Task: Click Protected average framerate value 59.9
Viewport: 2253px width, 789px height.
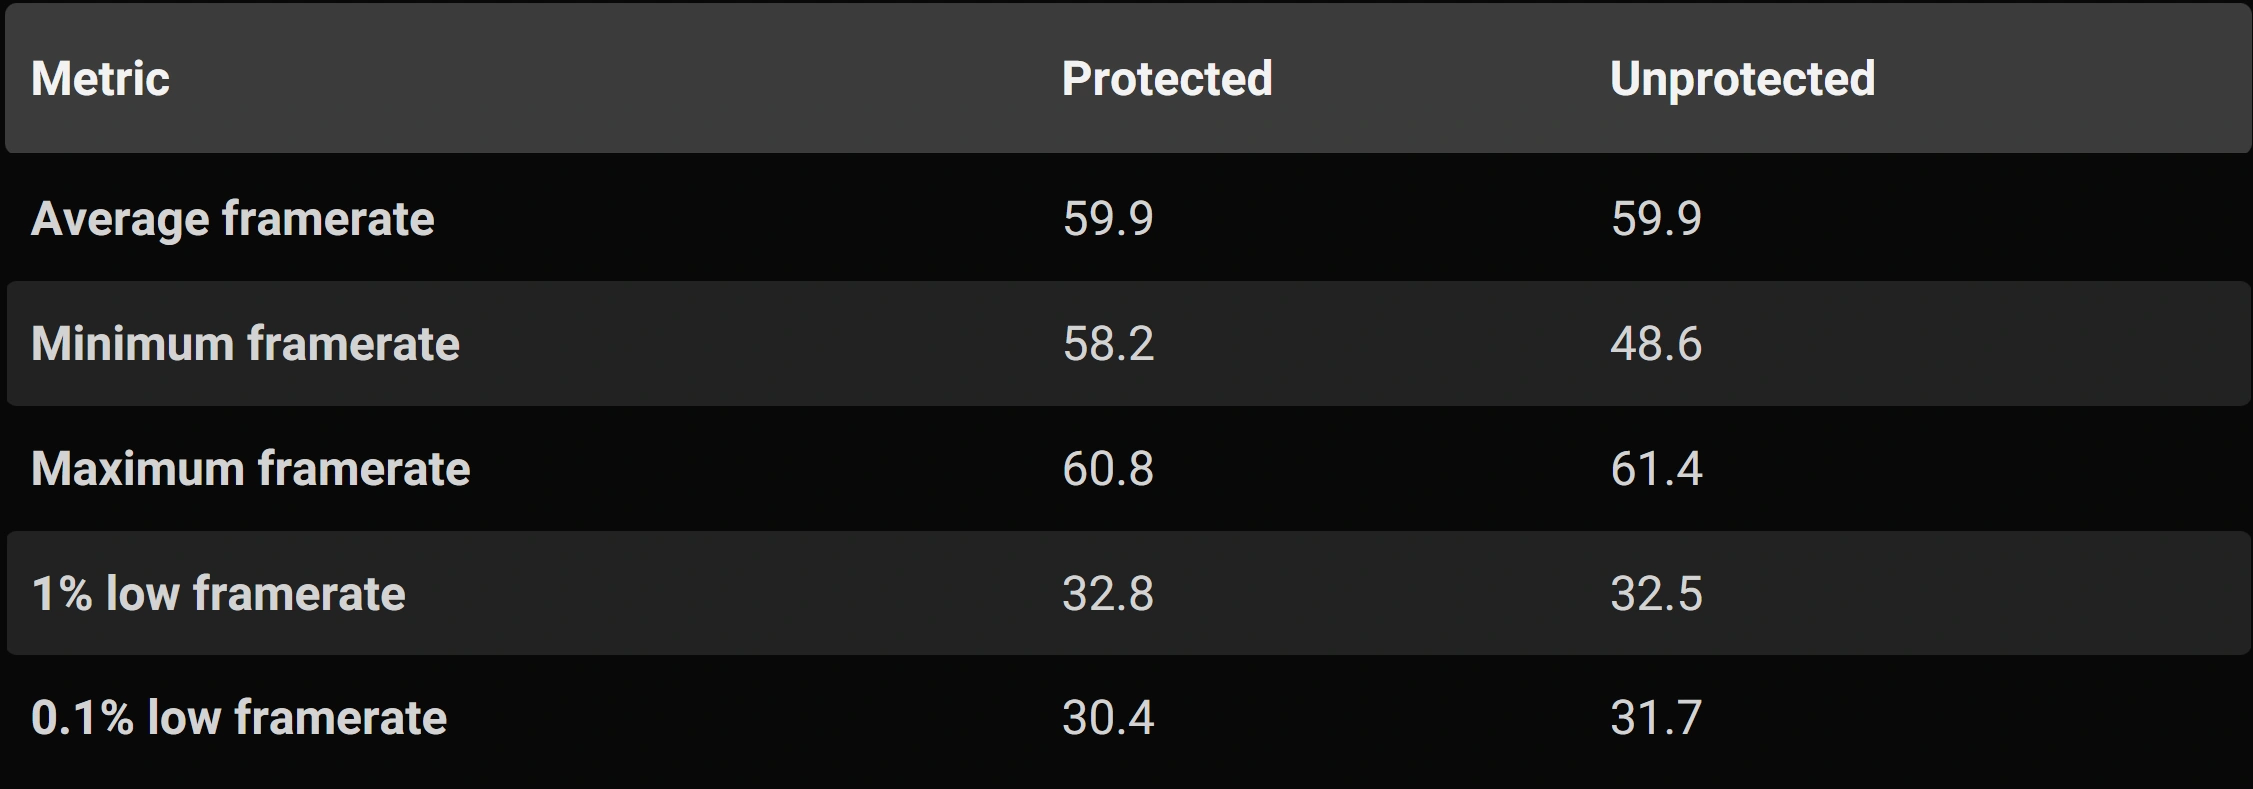Action: tap(1107, 219)
